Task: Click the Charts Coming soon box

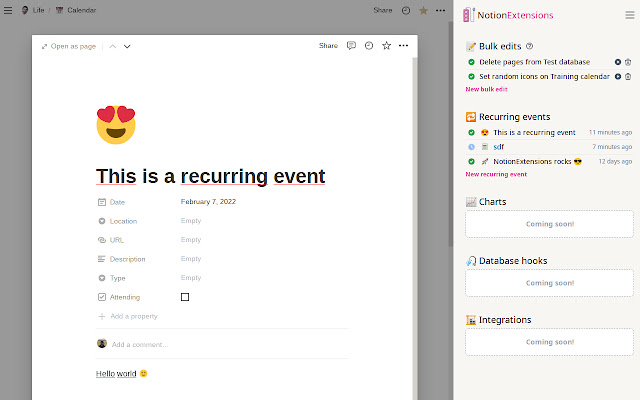Action: click(x=549, y=224)
